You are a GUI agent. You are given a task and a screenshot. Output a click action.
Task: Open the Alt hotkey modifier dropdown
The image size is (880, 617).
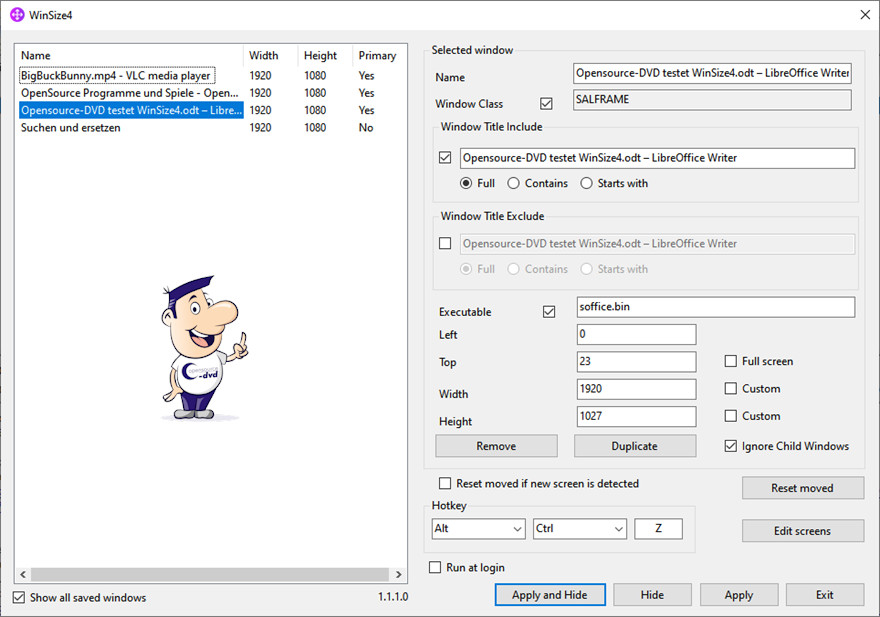point(478,528)
